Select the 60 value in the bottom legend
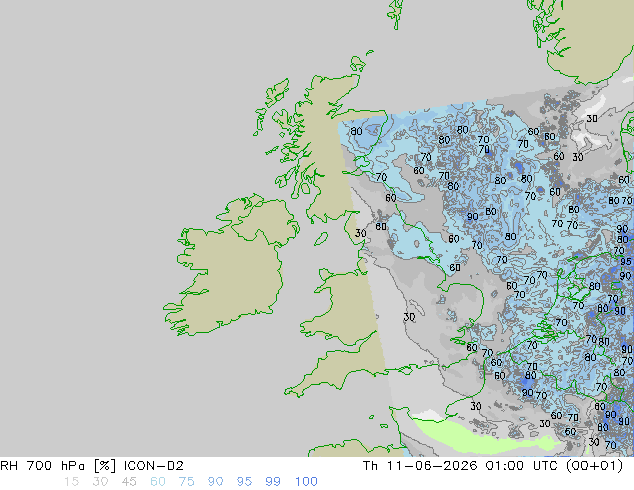Viewport: 634px width, 490px height. [157, 482]
